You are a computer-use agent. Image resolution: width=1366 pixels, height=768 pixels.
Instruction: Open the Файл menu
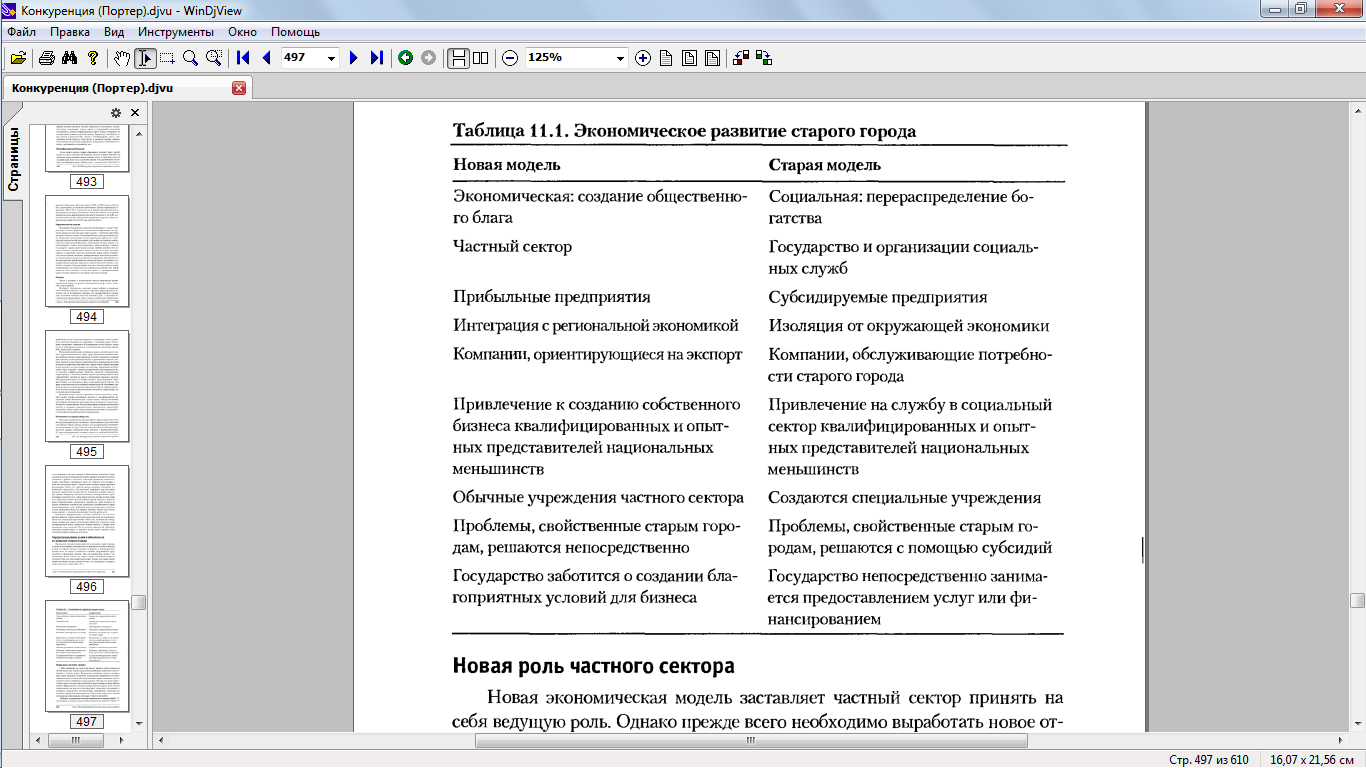(x=21, y=32)
